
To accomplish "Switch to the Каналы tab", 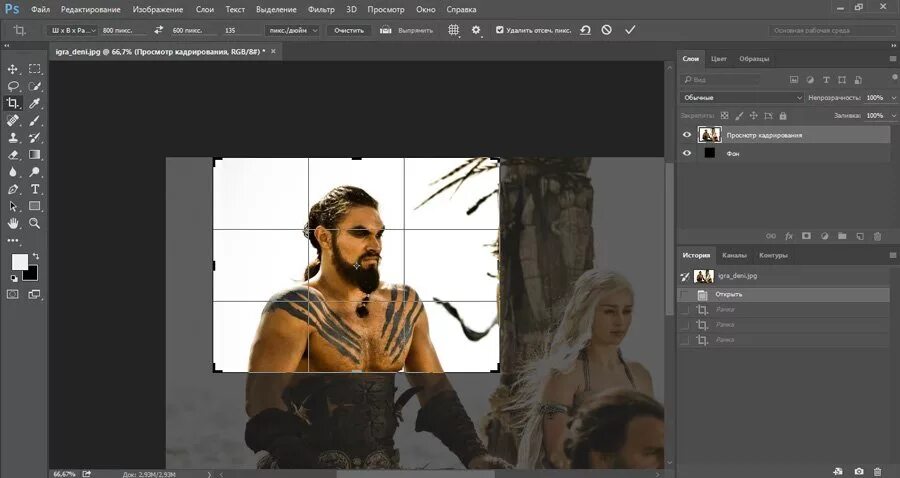I will pyautogui.click(x=734, y=255).
